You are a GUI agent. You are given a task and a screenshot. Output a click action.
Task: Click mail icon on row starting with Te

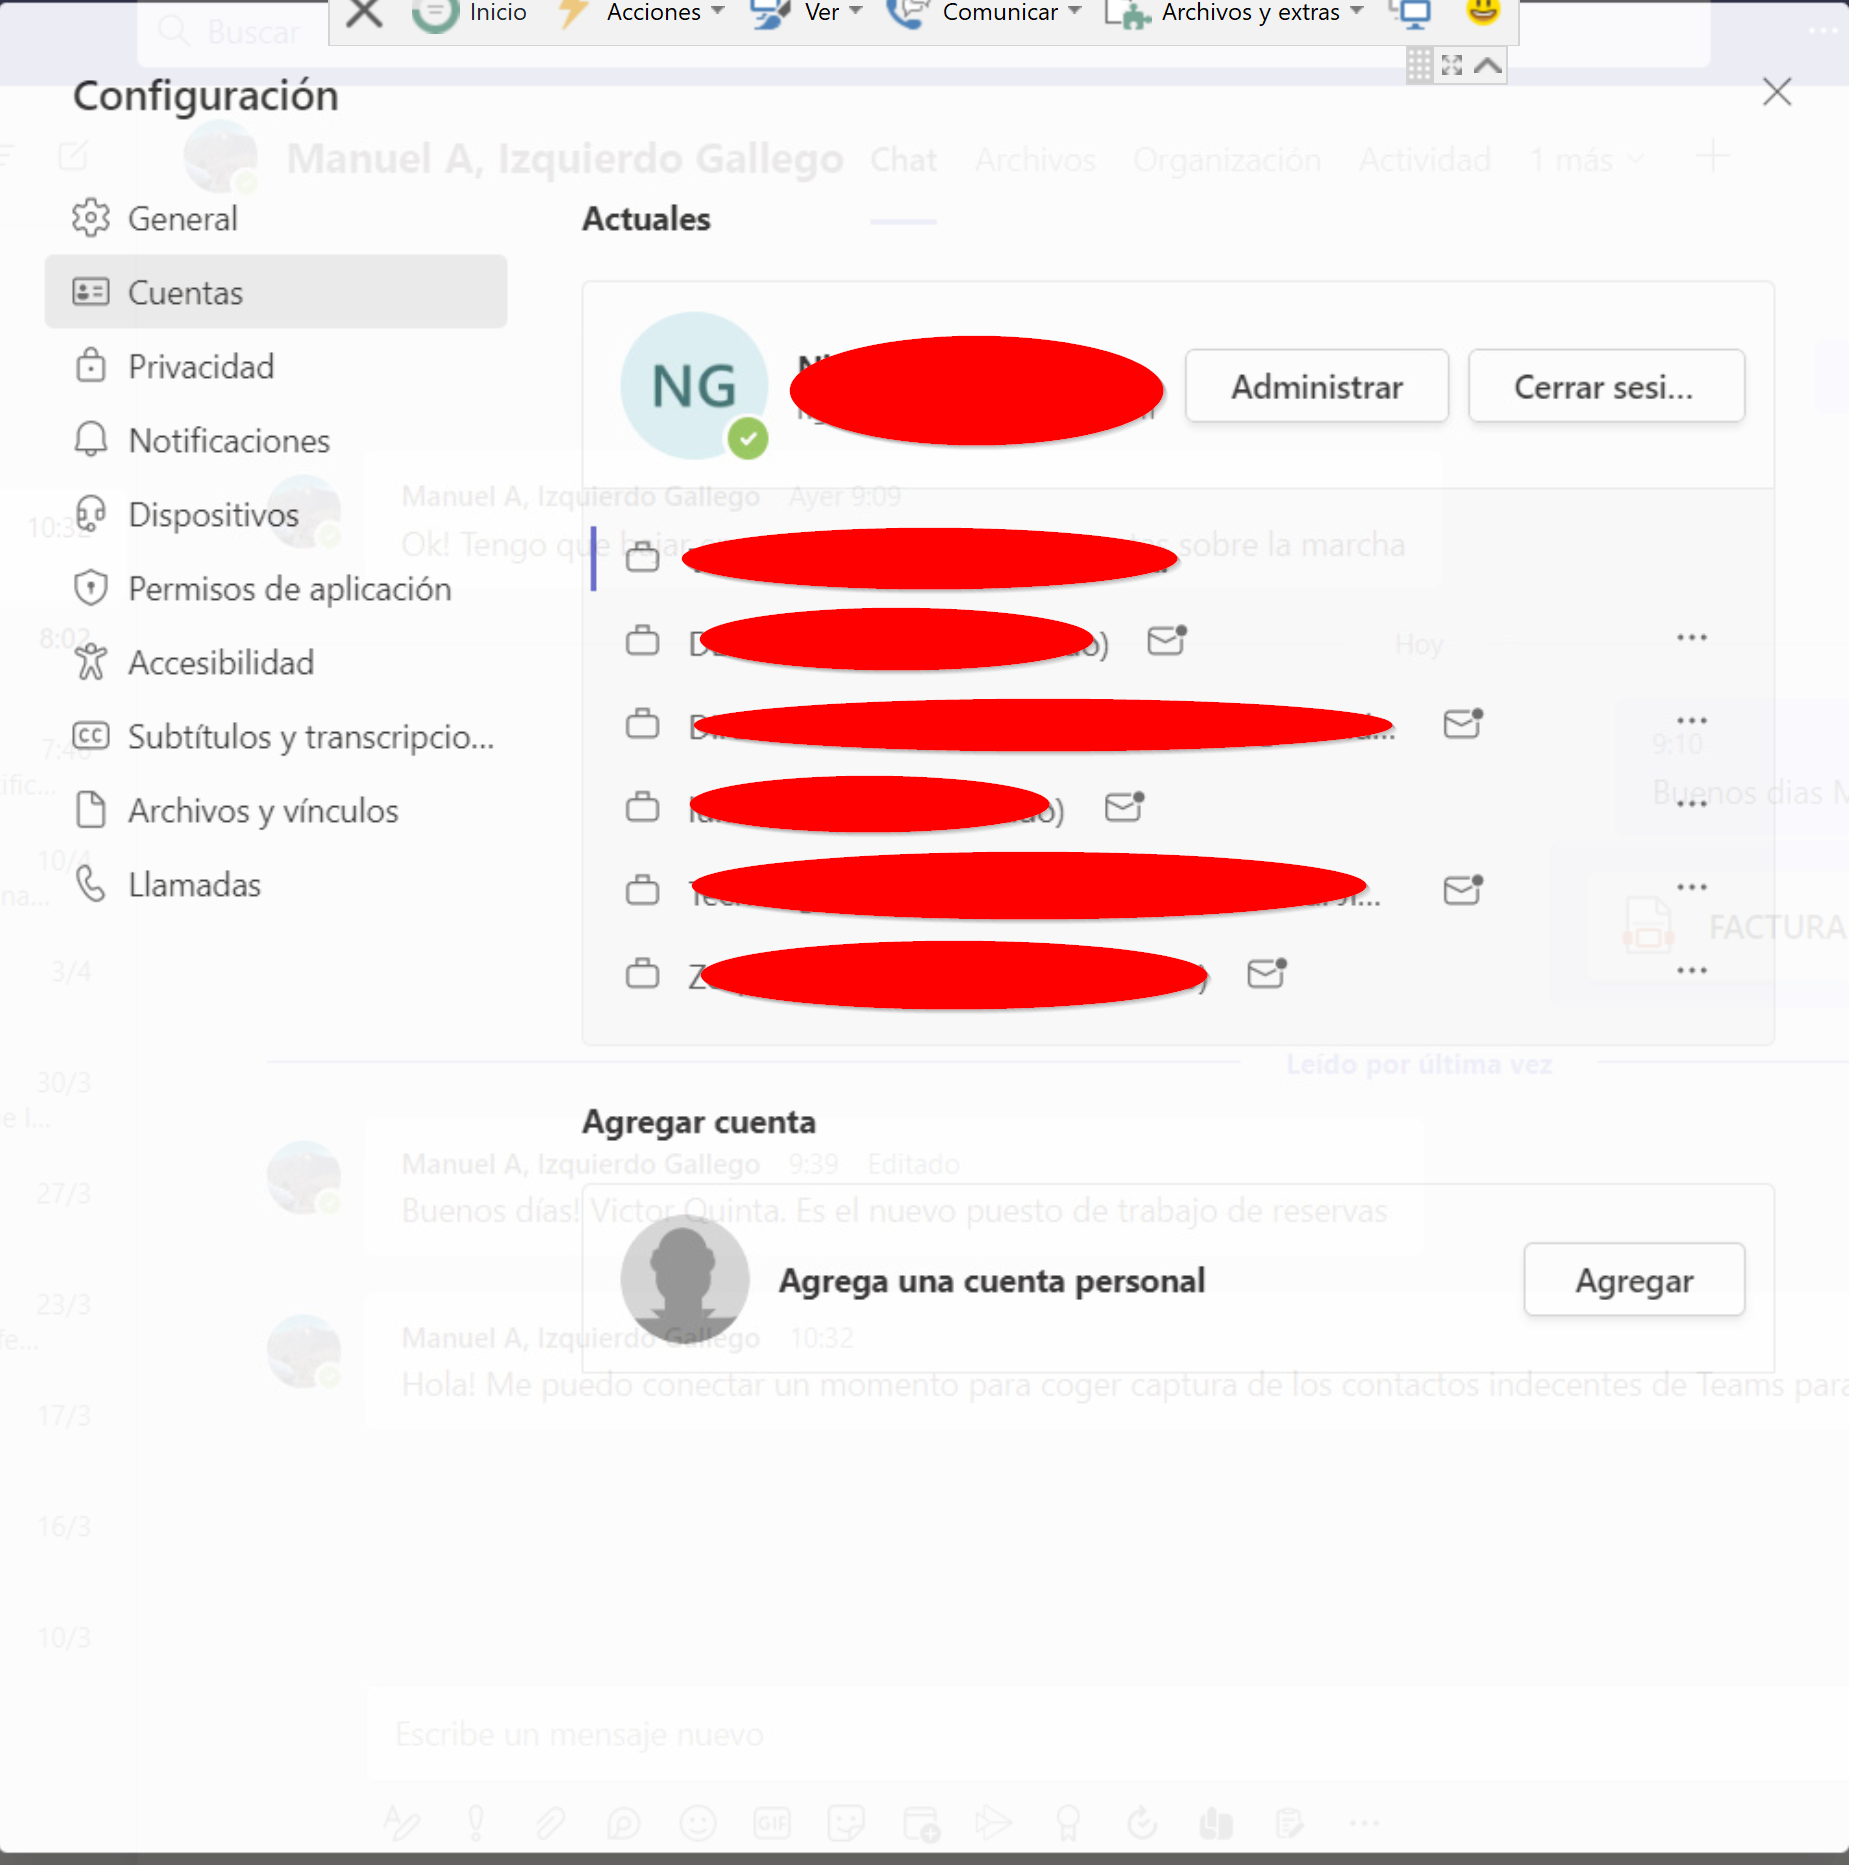pyautogui.click(x=1463, y=890)
